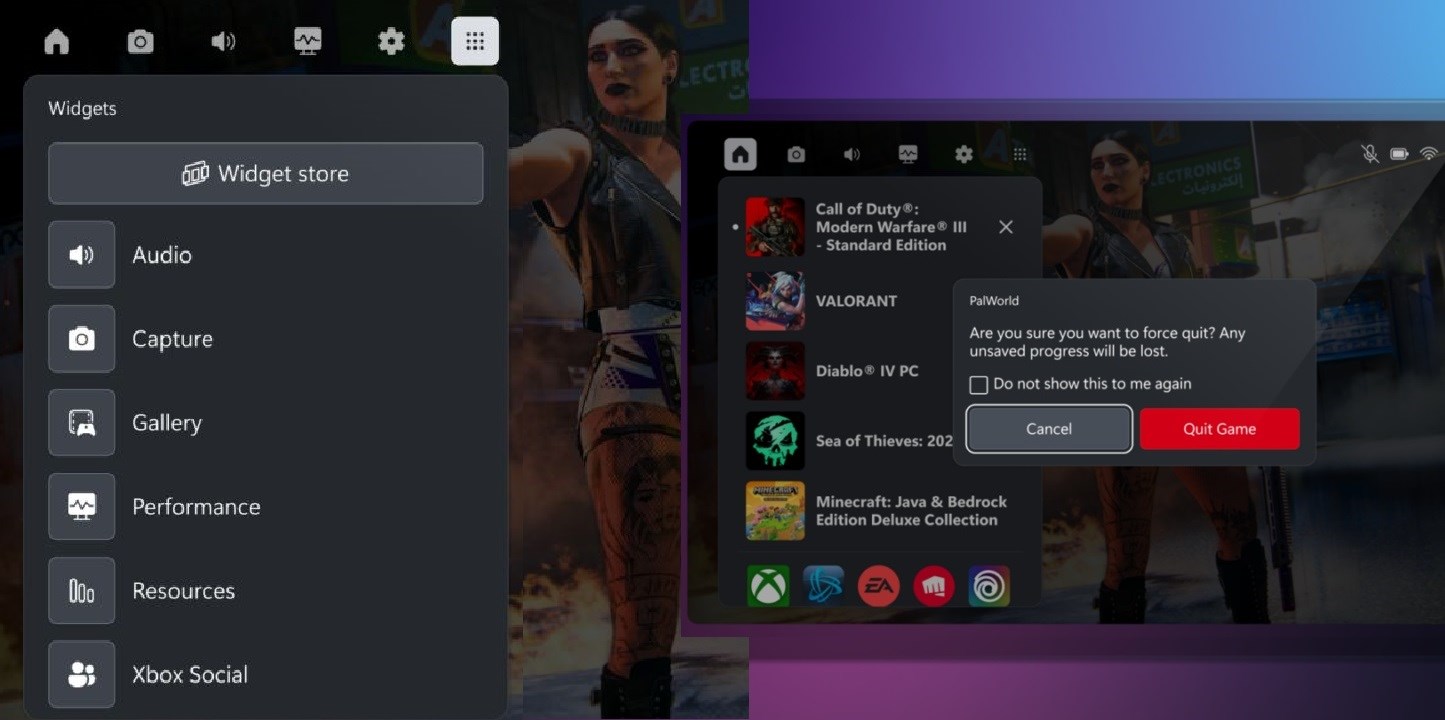Click speaker icon in right Game Bar
This screenshot has height=720, width=1445.
tap(852, 154)
